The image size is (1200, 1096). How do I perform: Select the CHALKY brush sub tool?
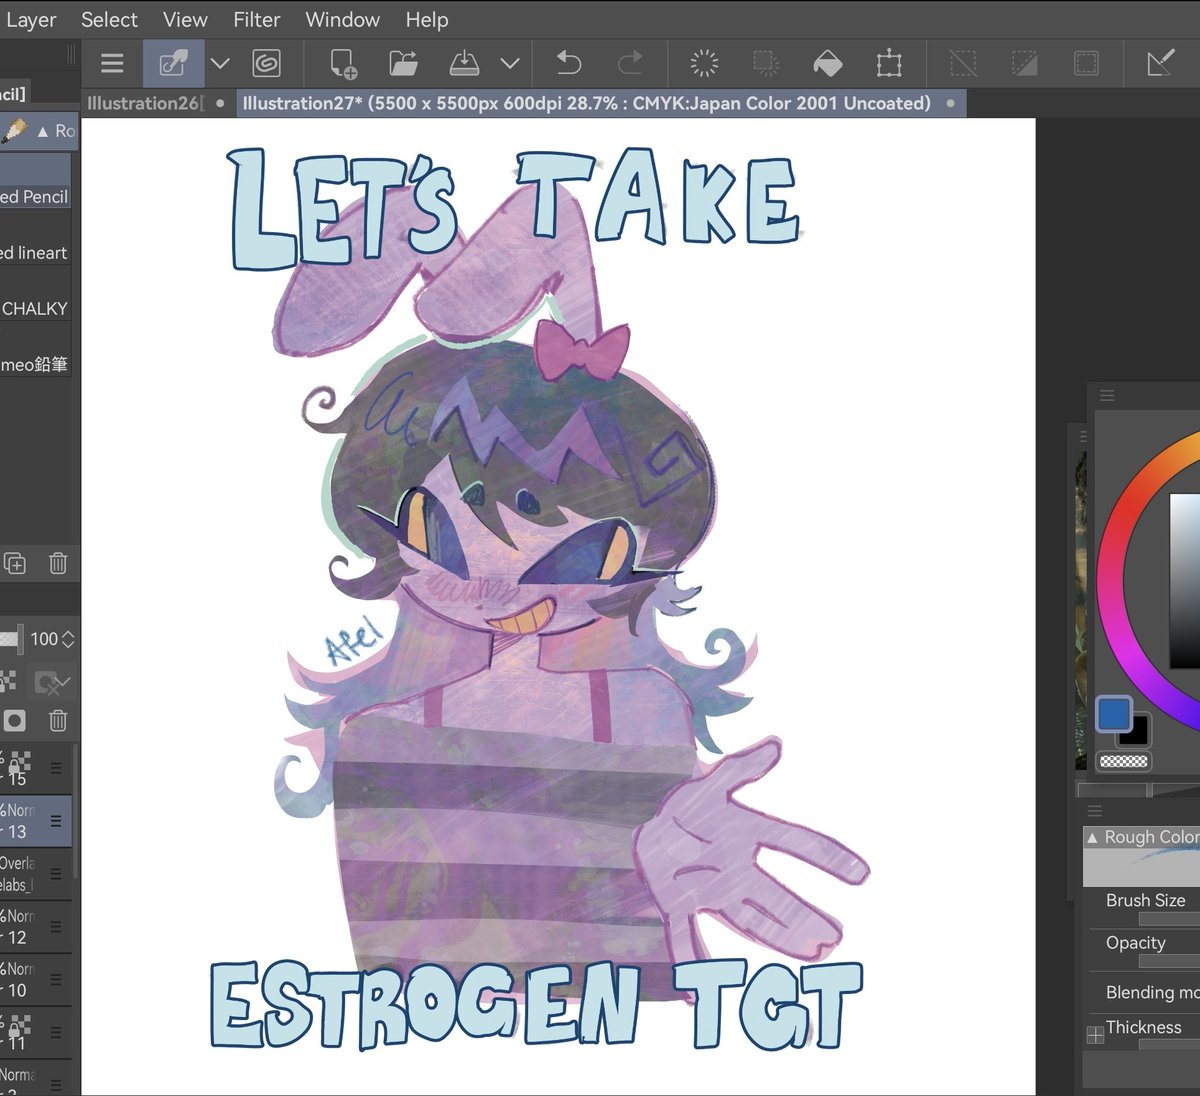(x=35, y=308)
